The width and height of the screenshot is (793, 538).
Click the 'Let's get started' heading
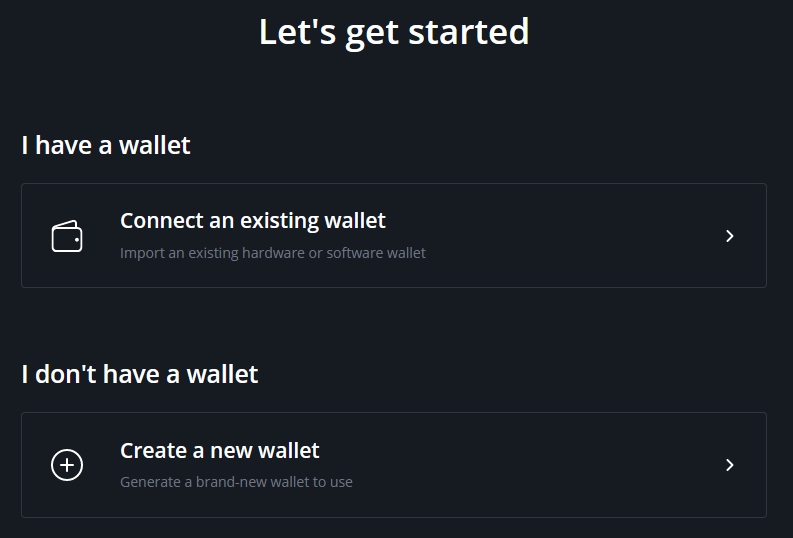[x=394, y=32]
